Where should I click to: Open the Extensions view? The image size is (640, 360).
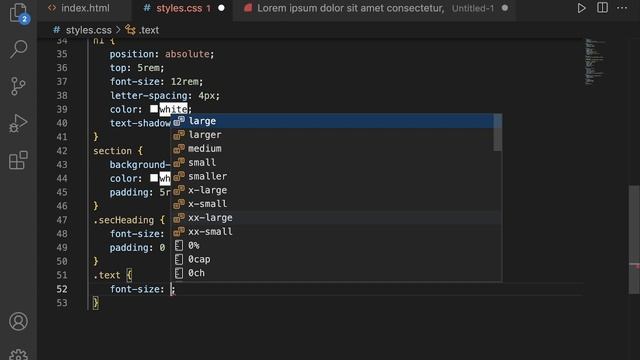(18, 160)
